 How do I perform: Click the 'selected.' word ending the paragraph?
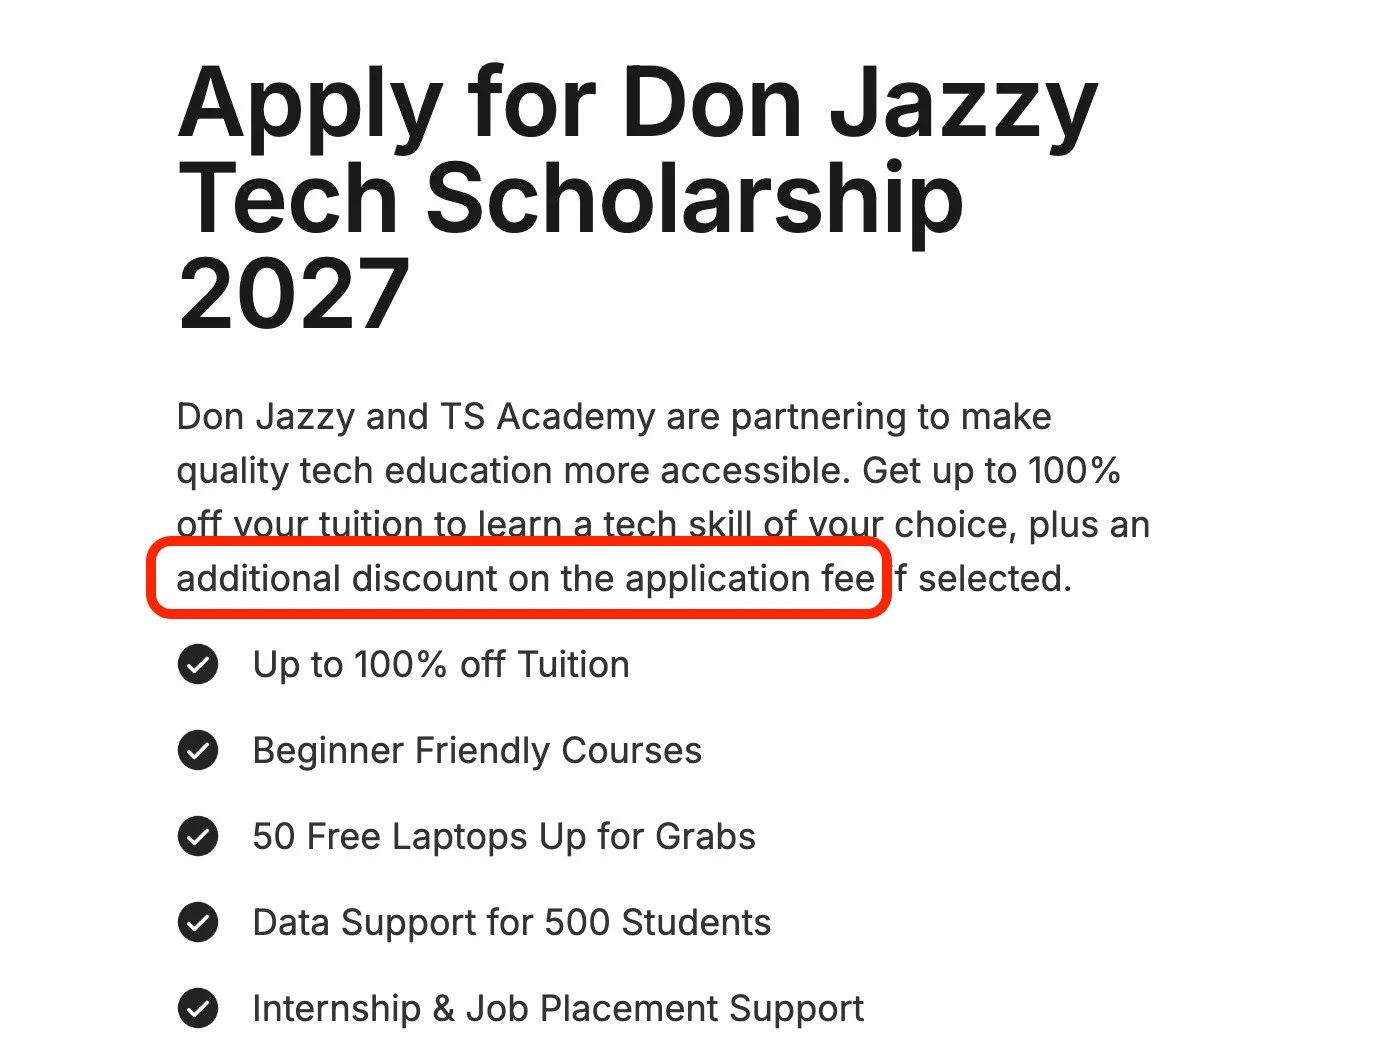tap(995, 578)
